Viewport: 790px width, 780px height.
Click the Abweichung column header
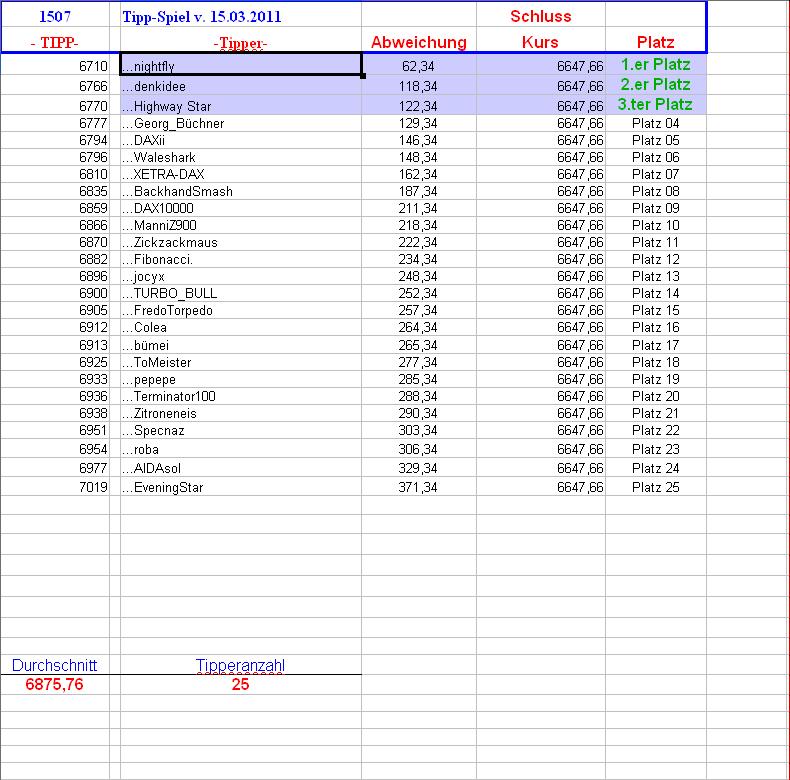point(419,42)
